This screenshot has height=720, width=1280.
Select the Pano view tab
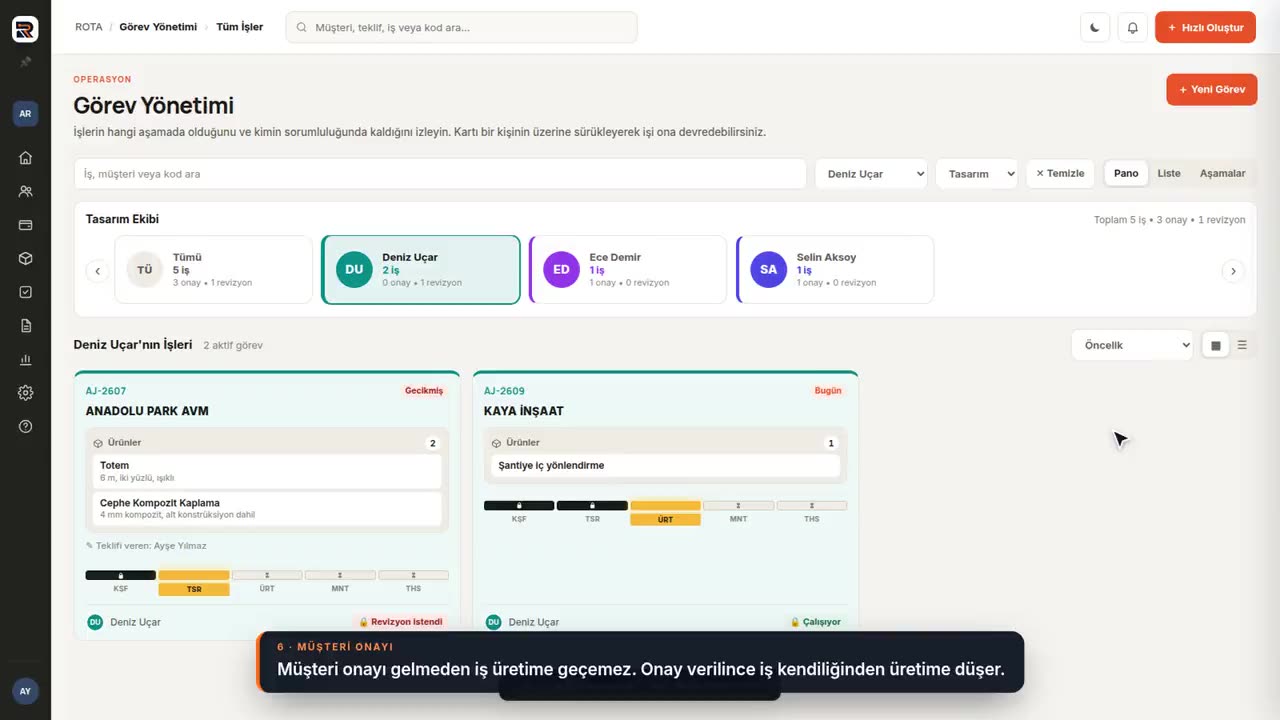click(x=1126, y=174)
